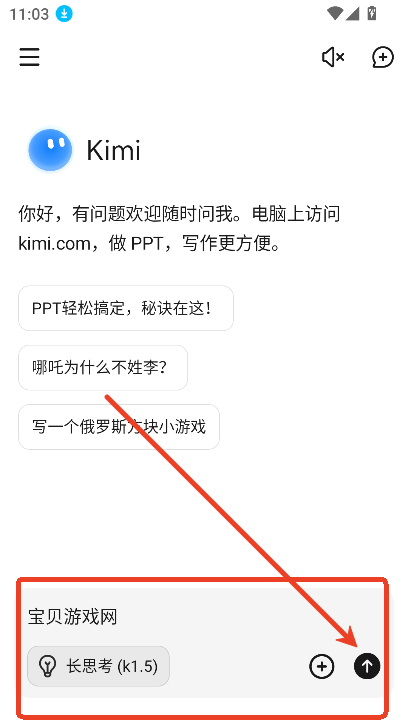
Task: Tap the cellular signal icon
Action: 352,13
